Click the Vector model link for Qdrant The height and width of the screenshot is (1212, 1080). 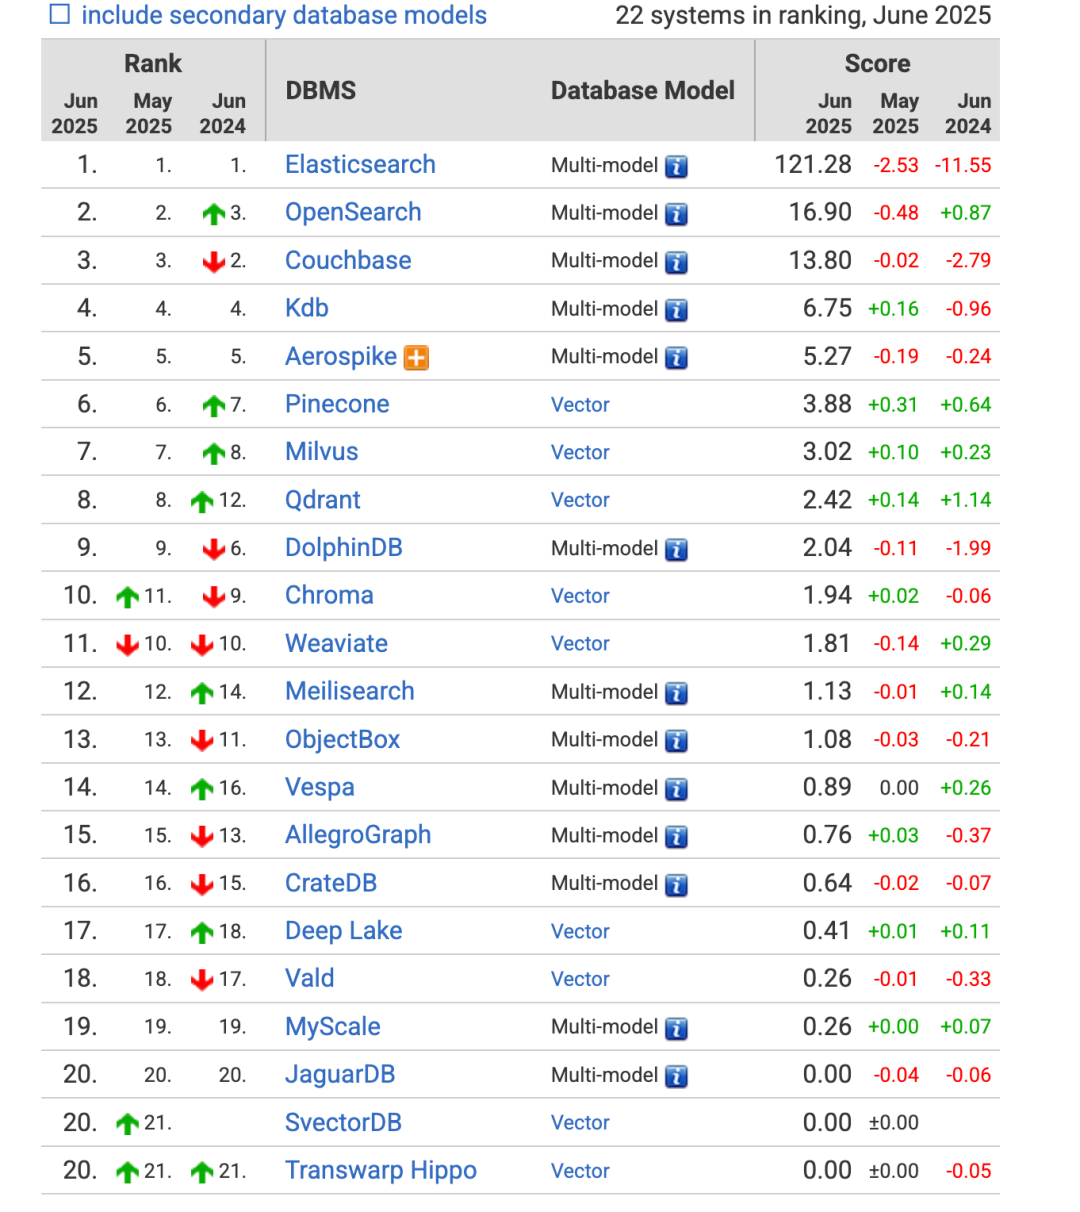(580, 500)
